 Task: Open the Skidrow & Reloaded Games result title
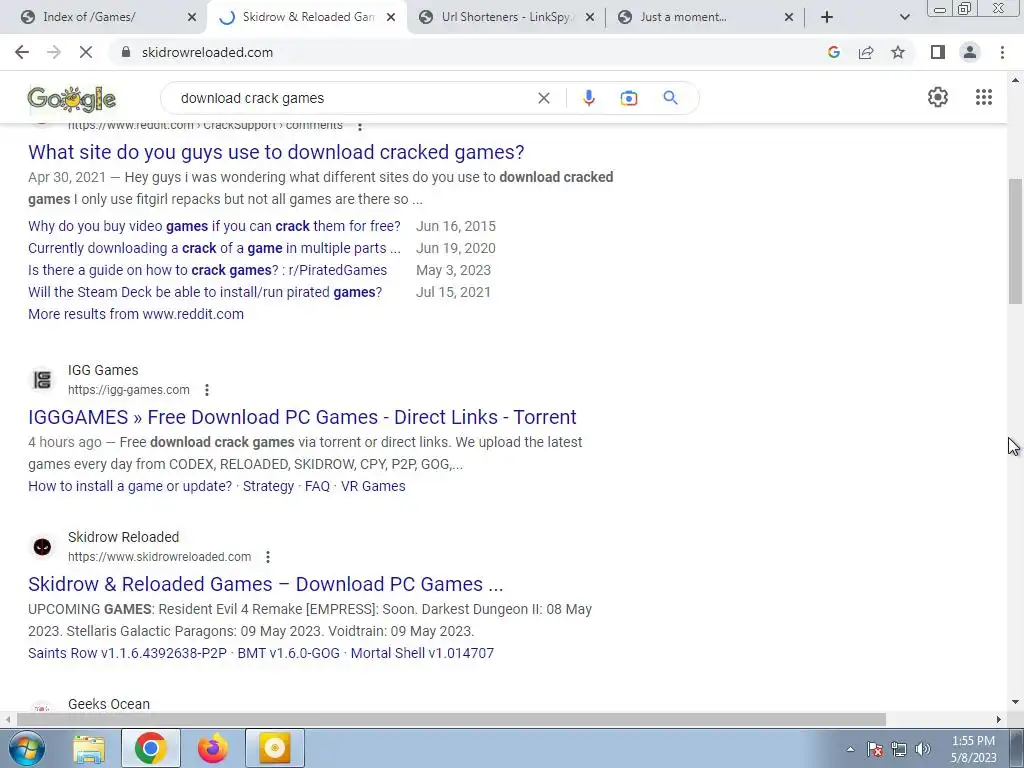coord(266,584)
